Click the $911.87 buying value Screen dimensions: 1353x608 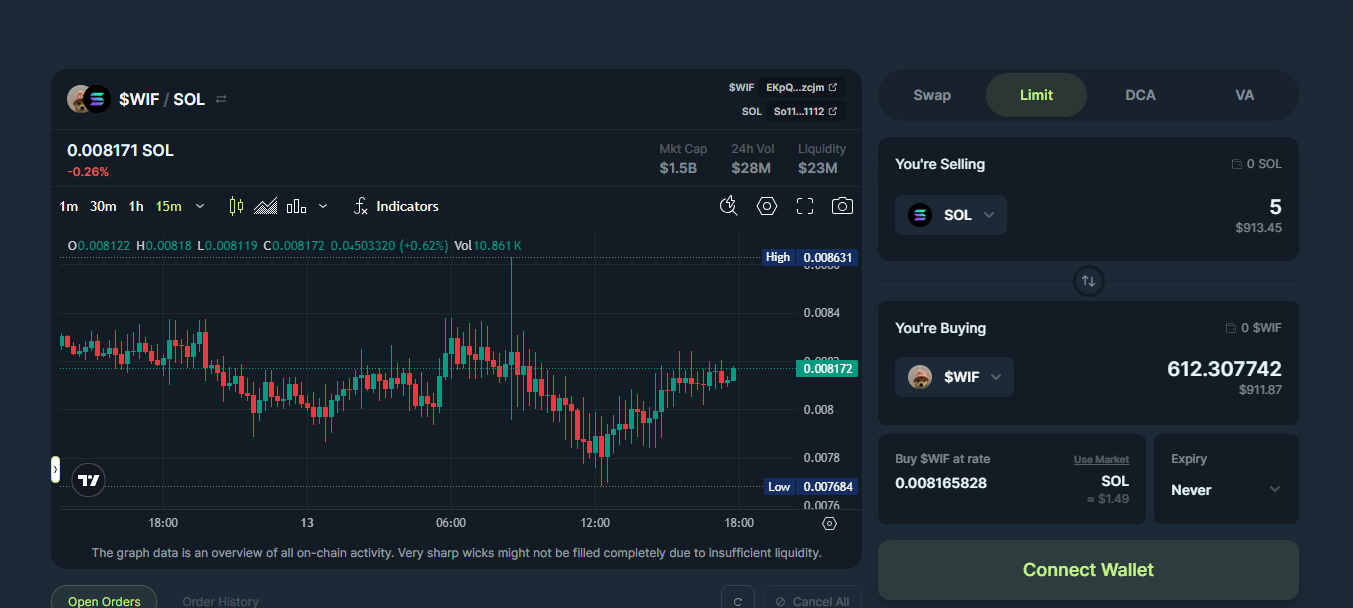coord(1260,390)
